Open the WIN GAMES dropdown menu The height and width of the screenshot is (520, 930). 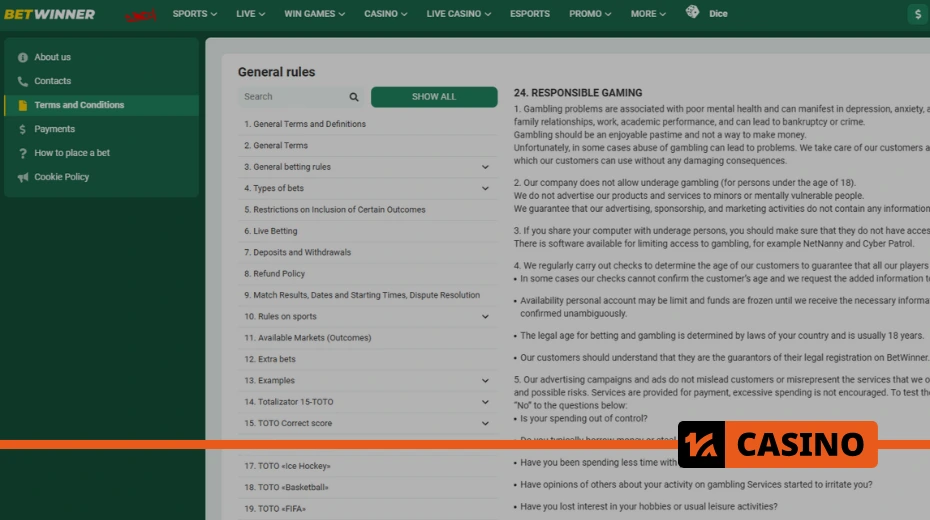coord(314,14)
